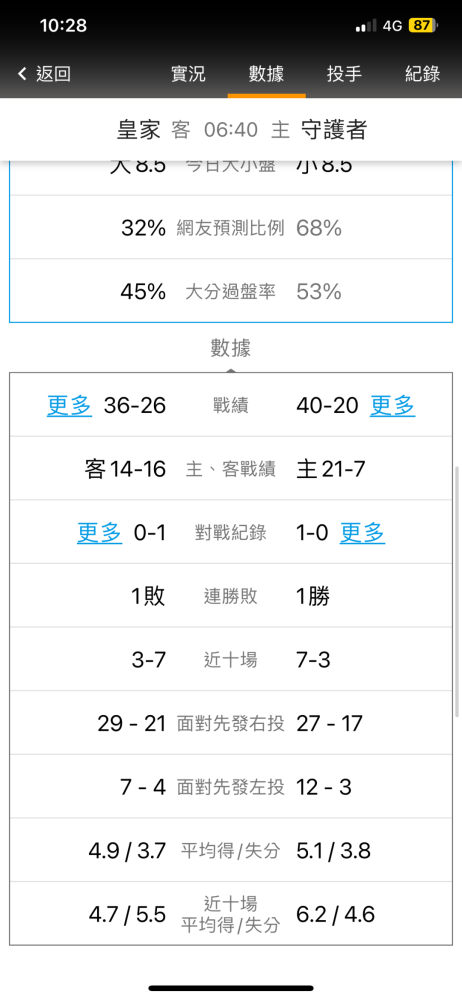Image resolution: width=462 pixels, height=1000 pixels.
Task: Open 更多 link next to 40-20 record
Action: point(392,406)
